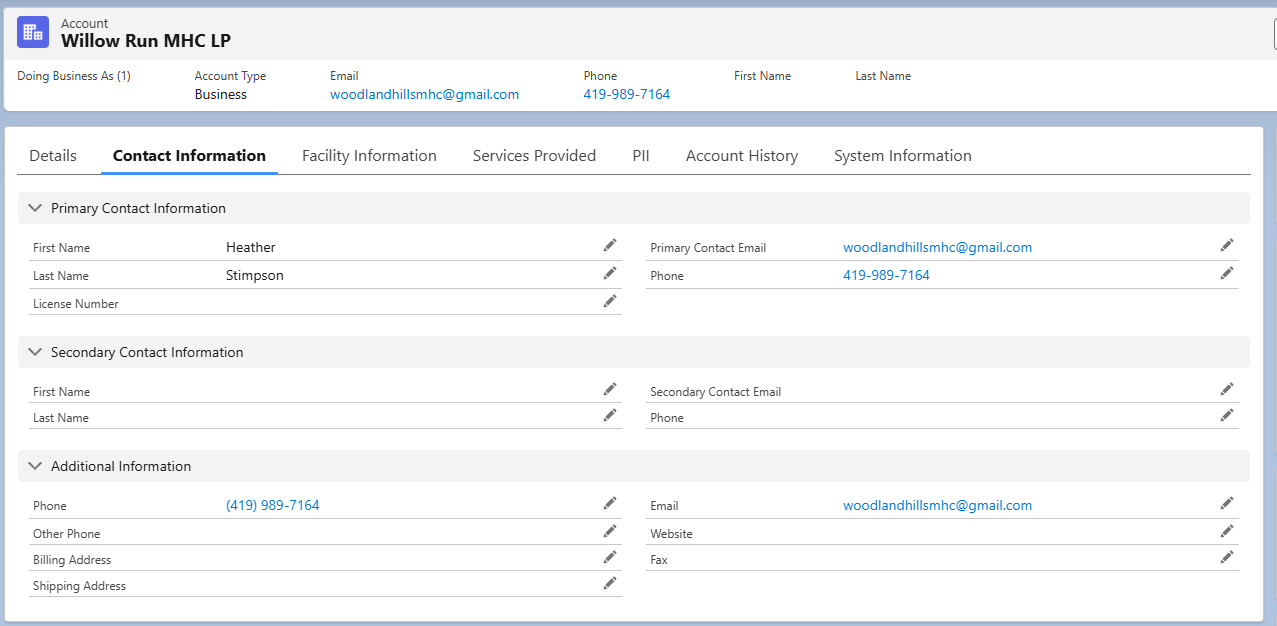The height and width of the screenshot is (626, 1277).
Task: Click the Additional Information email link
Action: [x=937, y=505]
